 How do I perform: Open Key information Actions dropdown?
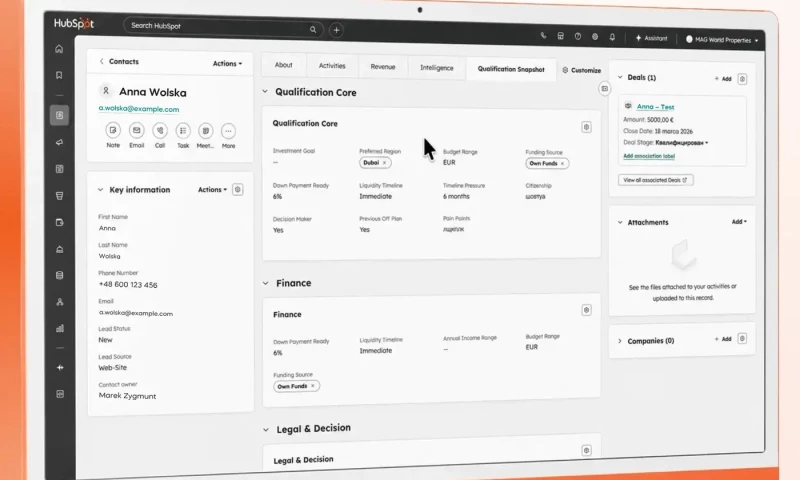point(212,190)
